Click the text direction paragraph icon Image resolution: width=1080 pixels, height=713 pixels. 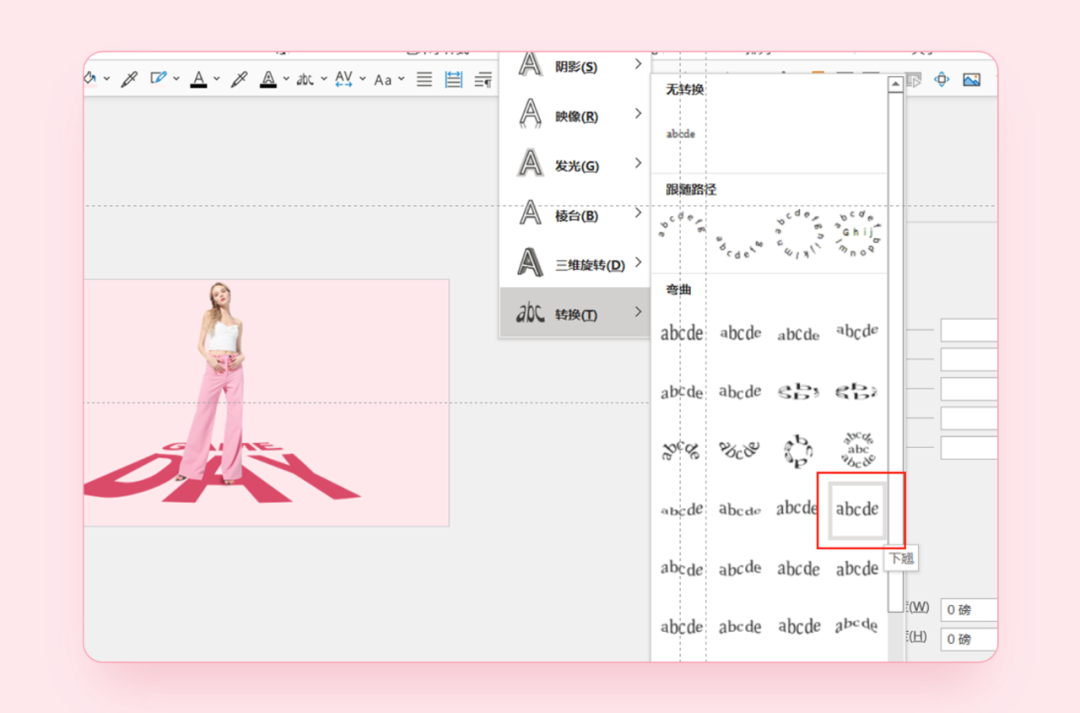(x=484, y=79)
